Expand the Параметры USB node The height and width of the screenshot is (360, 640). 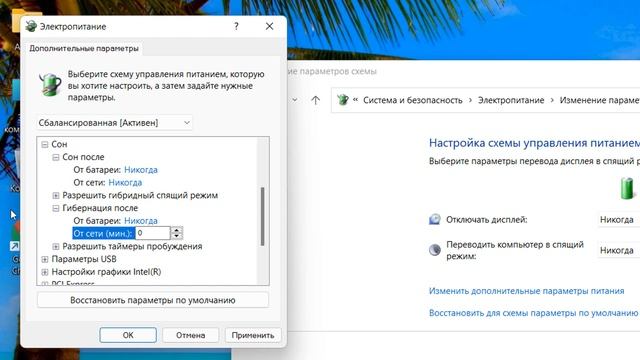pos(45,259)
